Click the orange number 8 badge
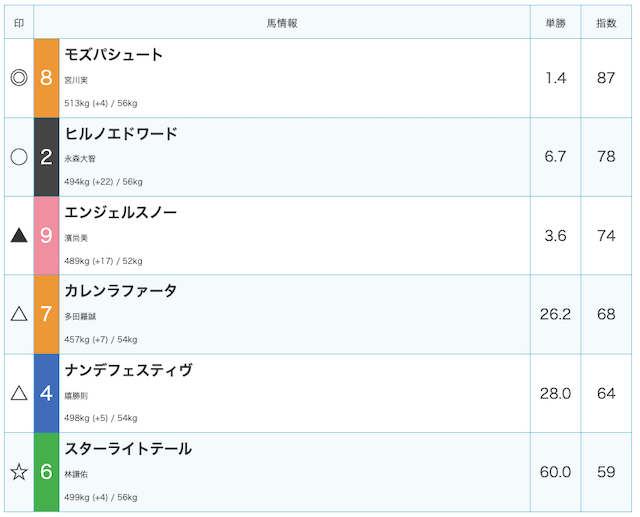Viewport: 640px width, 517px height. pyautogui.click(x=47, y=78)
